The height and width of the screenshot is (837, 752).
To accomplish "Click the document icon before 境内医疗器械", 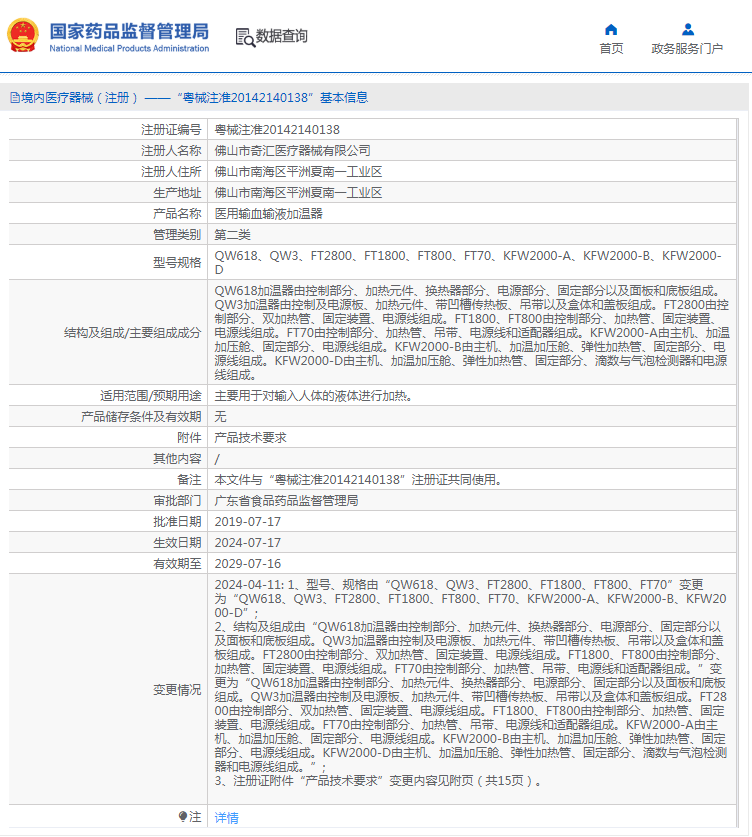I will pyautogui.click(x=15, y=98).
